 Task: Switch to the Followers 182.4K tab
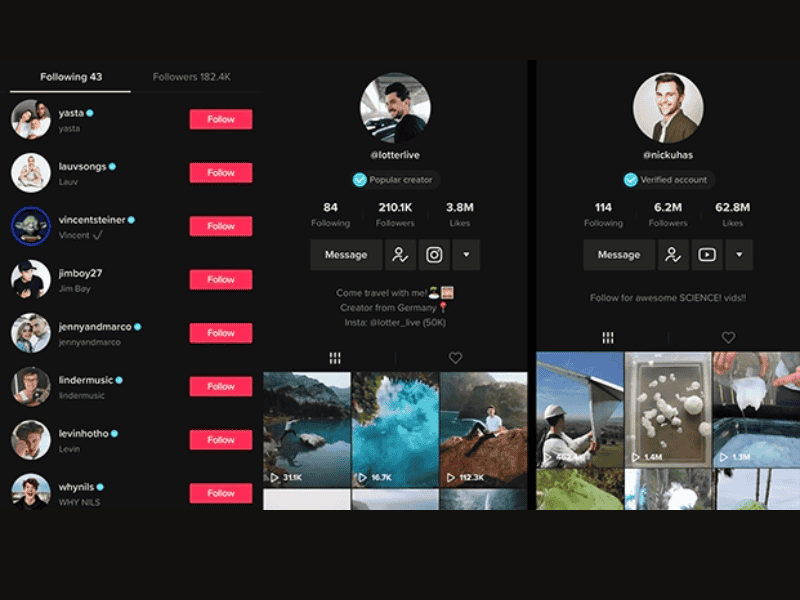coord(192,77)
